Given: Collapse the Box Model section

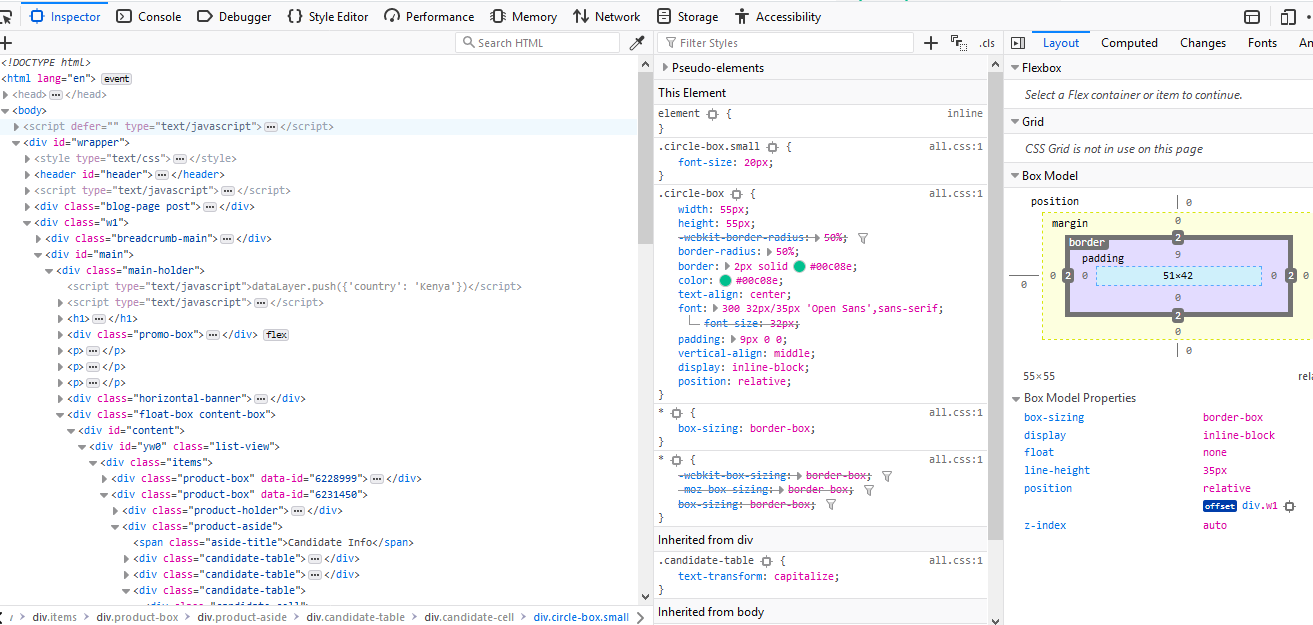Looking at the screenshot, I should click(1014, 176).
